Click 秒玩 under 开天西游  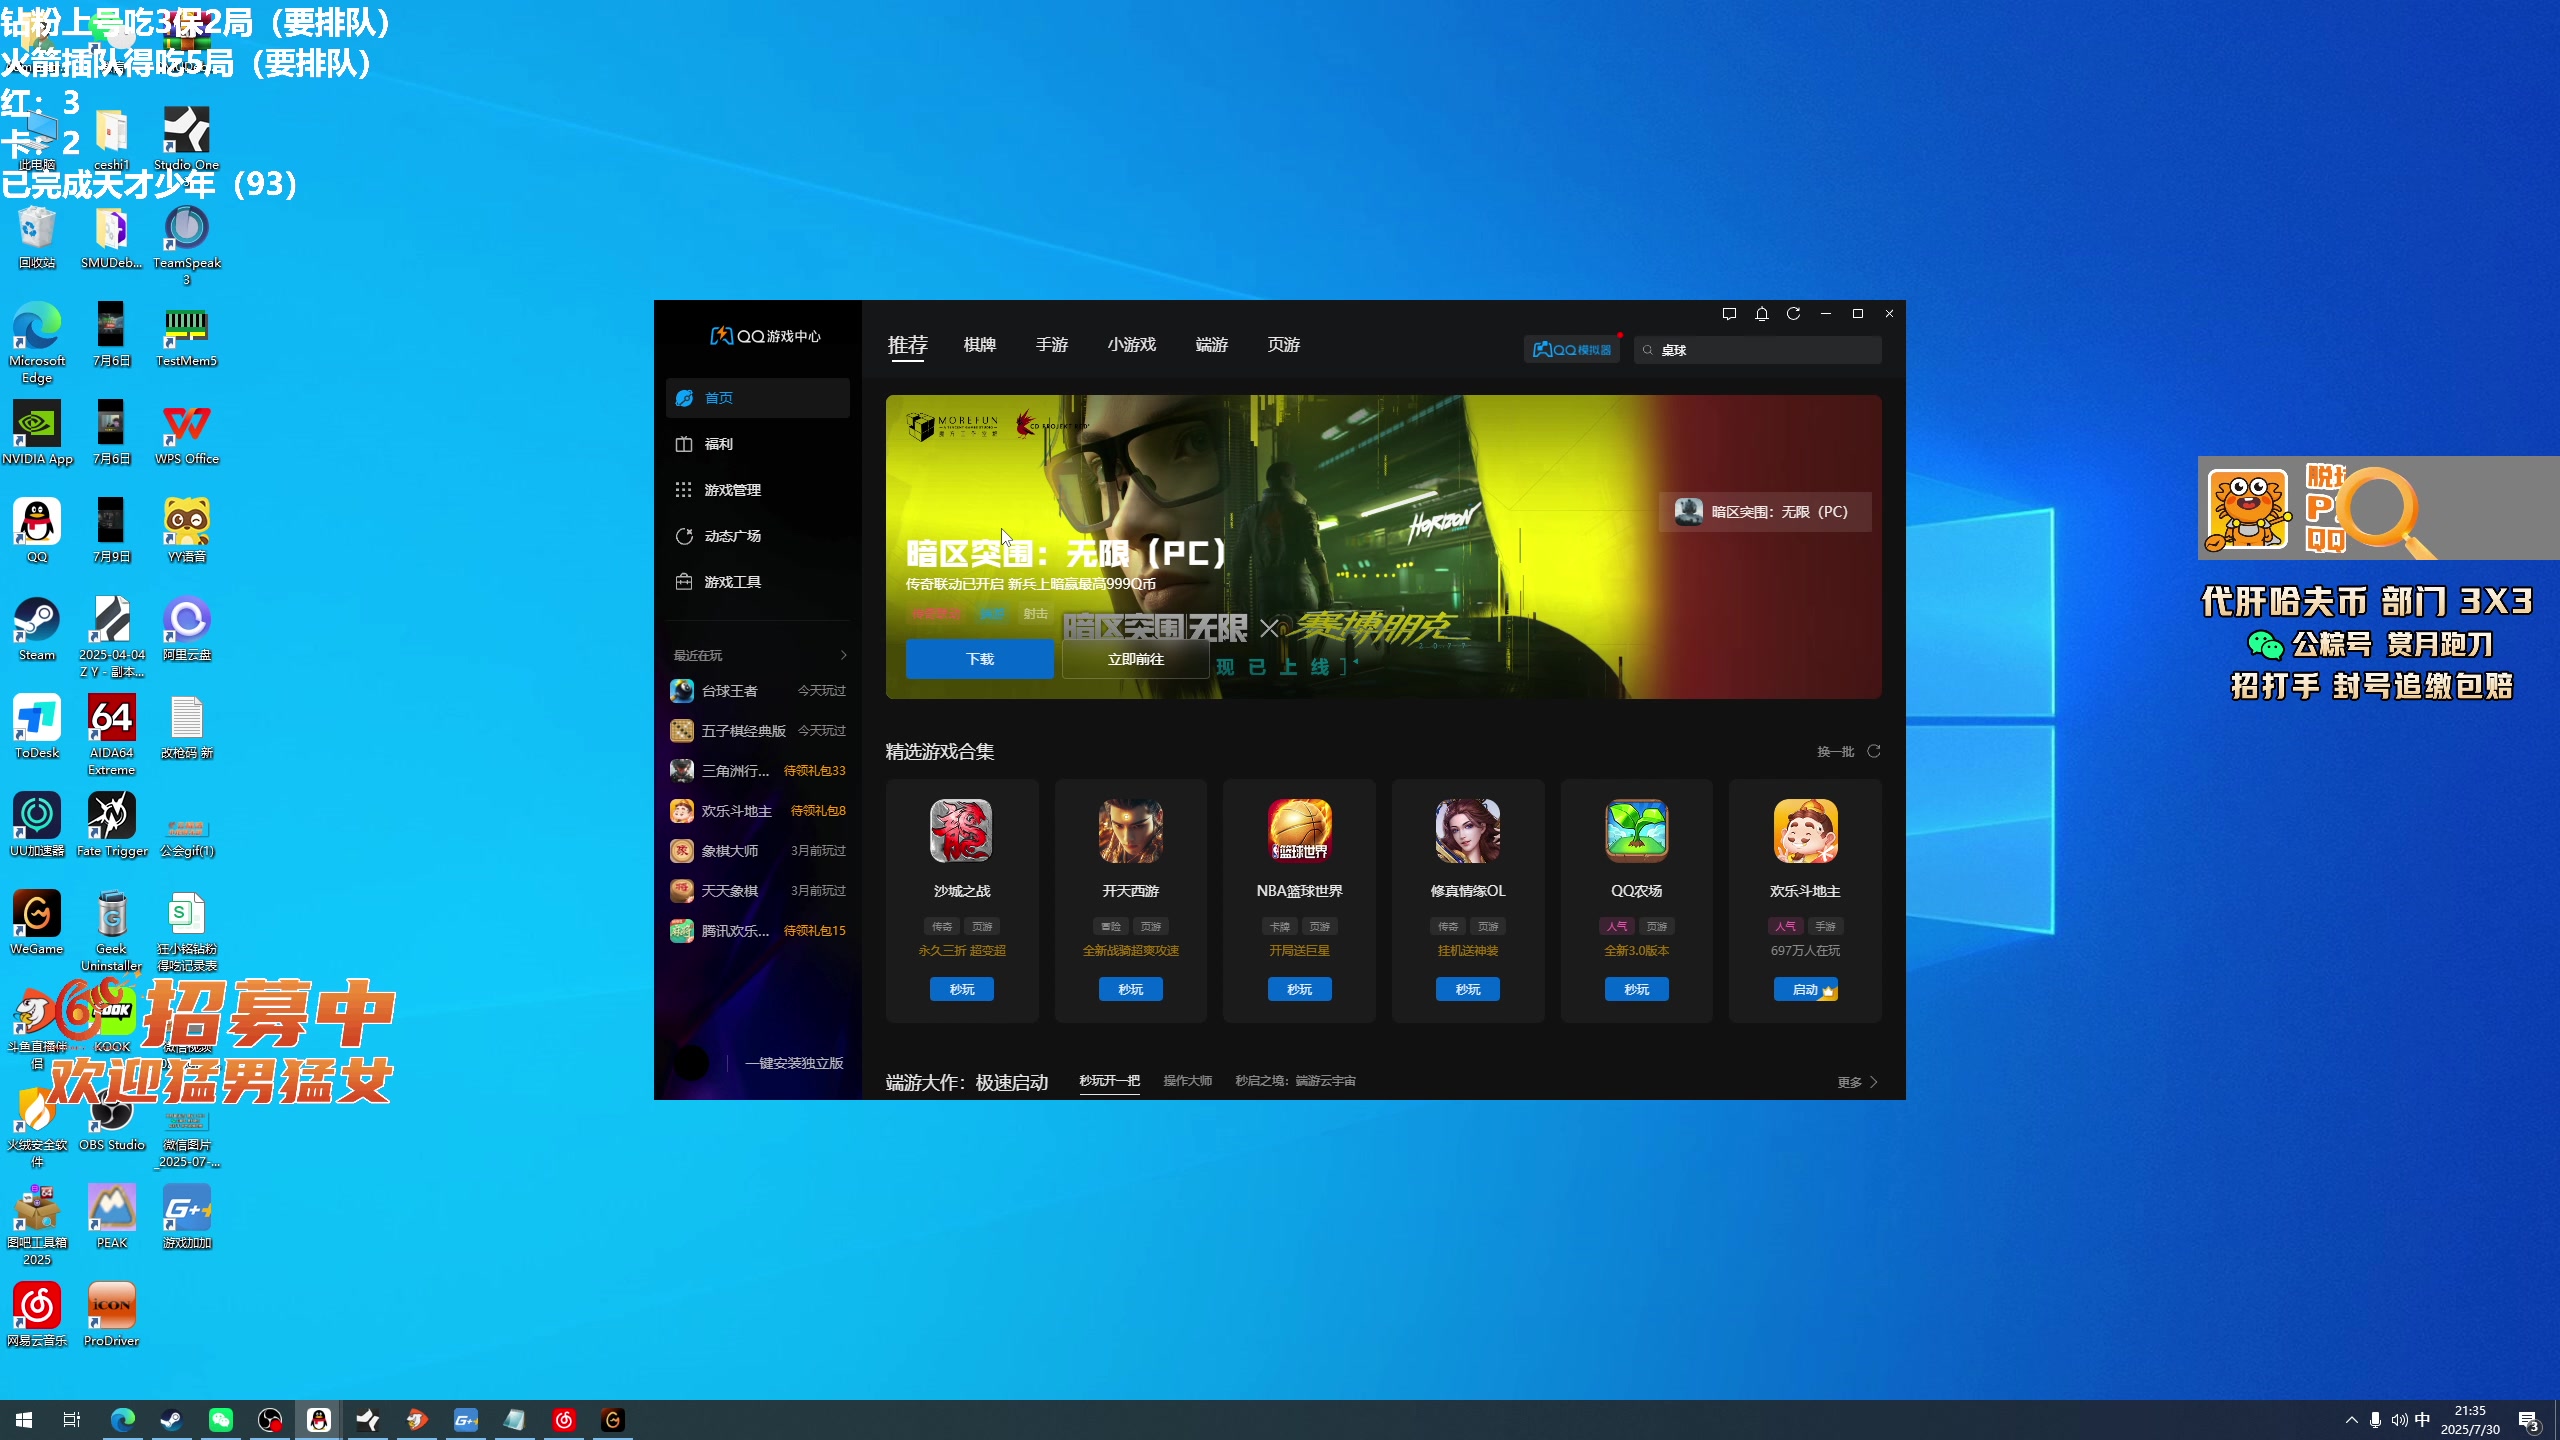click(x=1130, y=989)
